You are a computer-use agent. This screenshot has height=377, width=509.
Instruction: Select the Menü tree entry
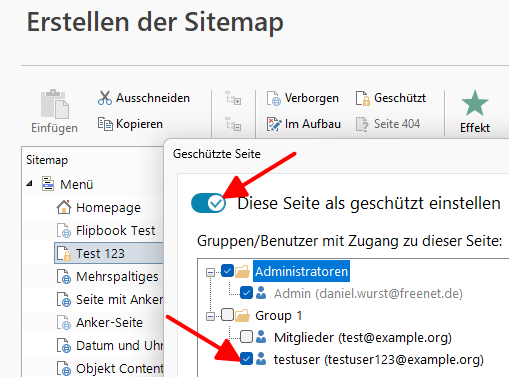coord(77,184)
